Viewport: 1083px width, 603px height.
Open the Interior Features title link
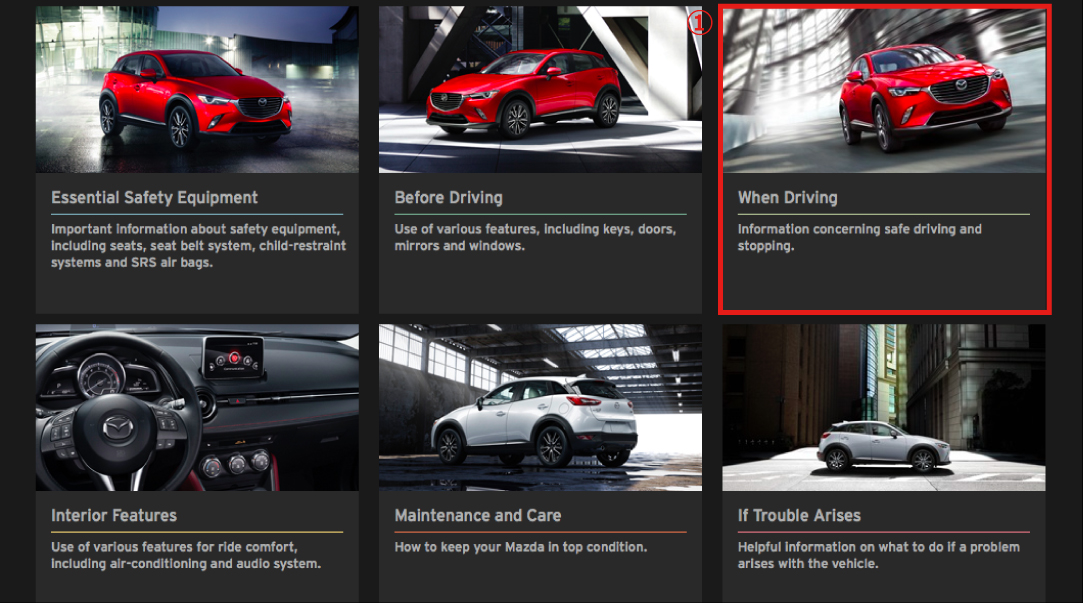click(x=114, y=516)
